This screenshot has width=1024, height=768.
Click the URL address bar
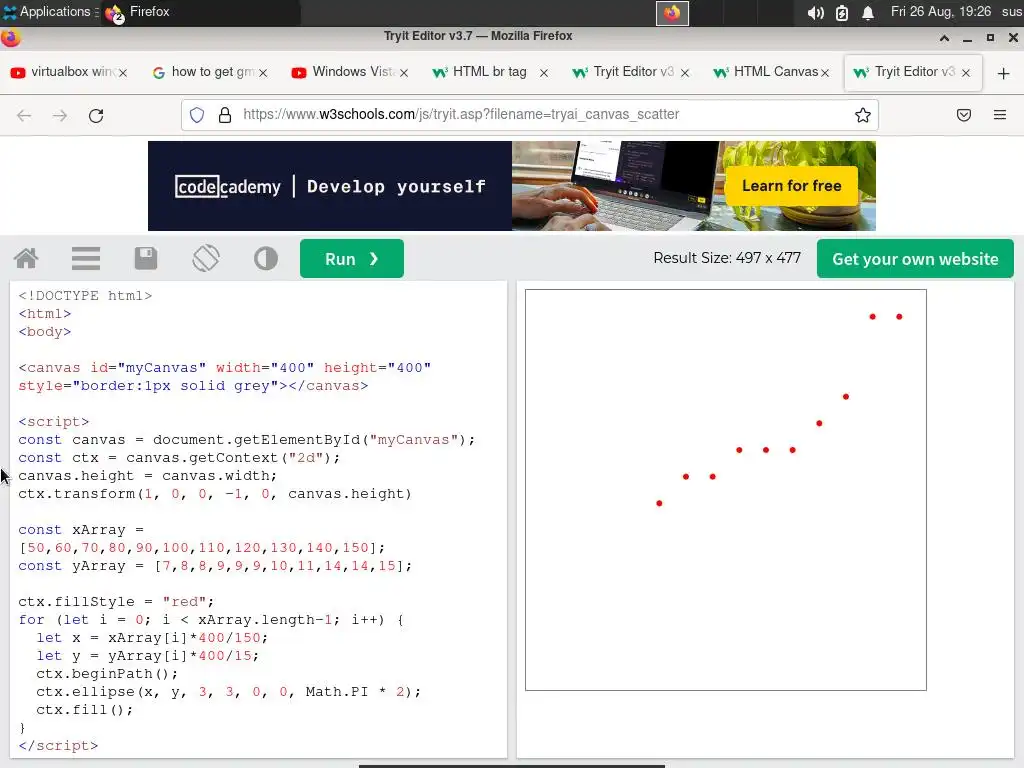coord(530,115)
